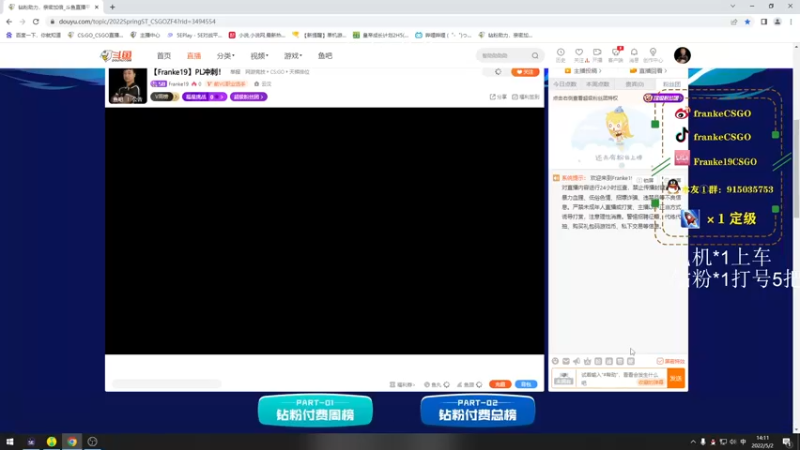Click the fourth square icon after crown
800x450 pixels.
click(x=631, y=361)
